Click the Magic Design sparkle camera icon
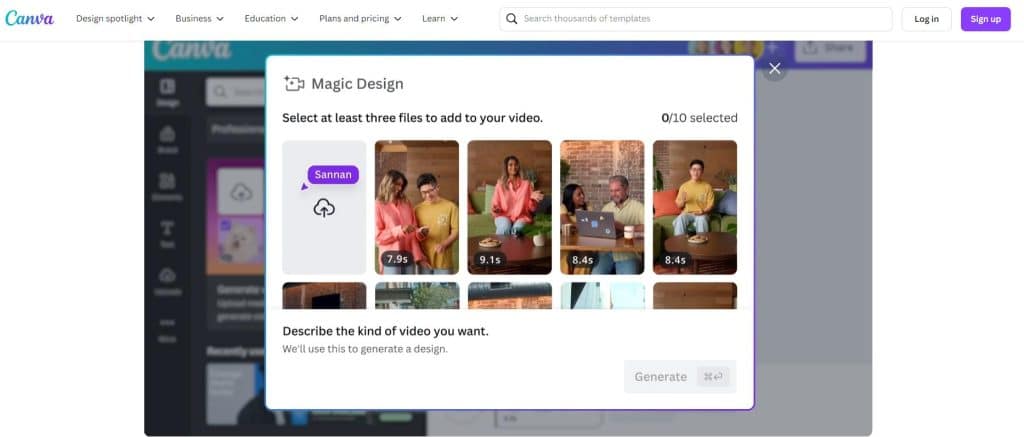 click(x=293, y=84)
